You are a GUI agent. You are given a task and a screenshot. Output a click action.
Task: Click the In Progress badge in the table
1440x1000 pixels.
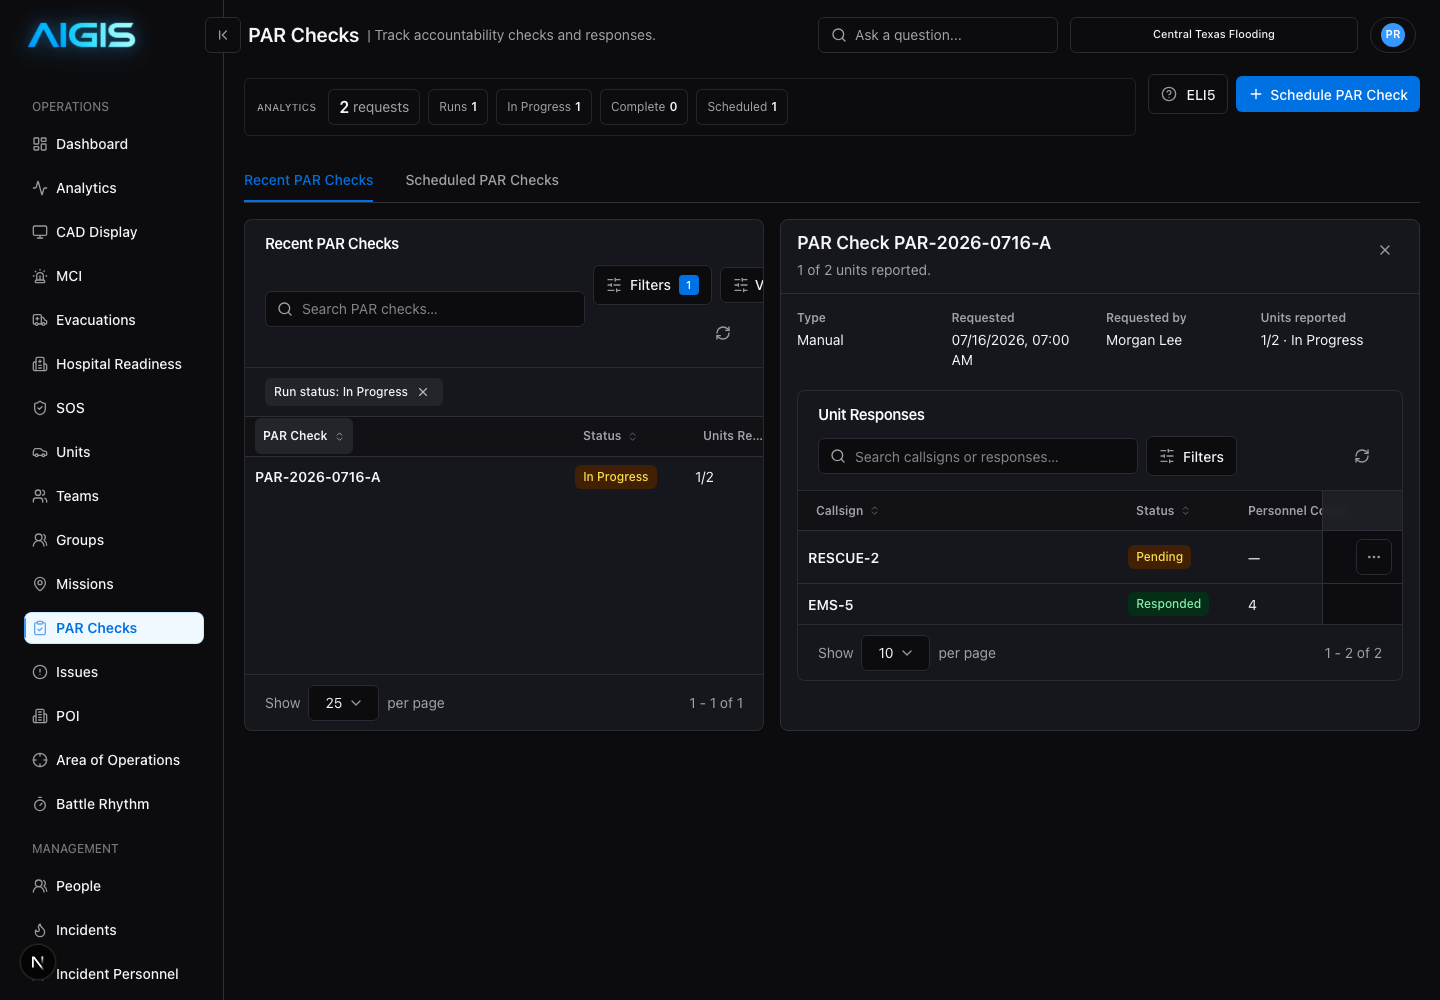615,477
